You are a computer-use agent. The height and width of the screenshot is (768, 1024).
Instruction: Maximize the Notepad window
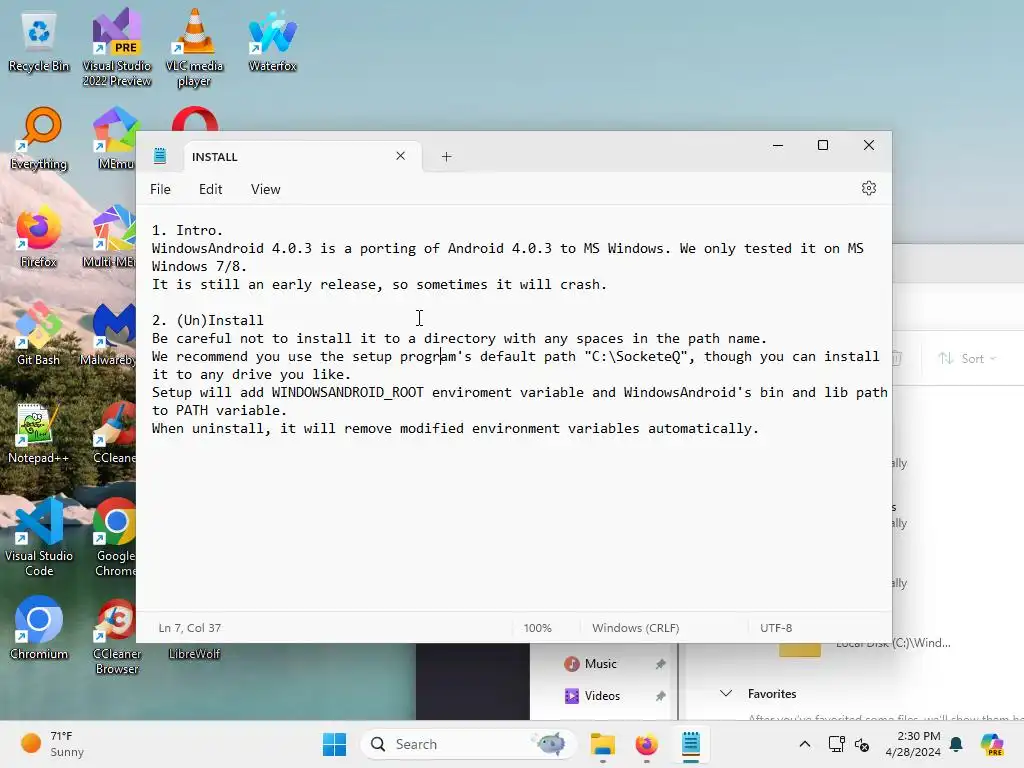point(823,145)
